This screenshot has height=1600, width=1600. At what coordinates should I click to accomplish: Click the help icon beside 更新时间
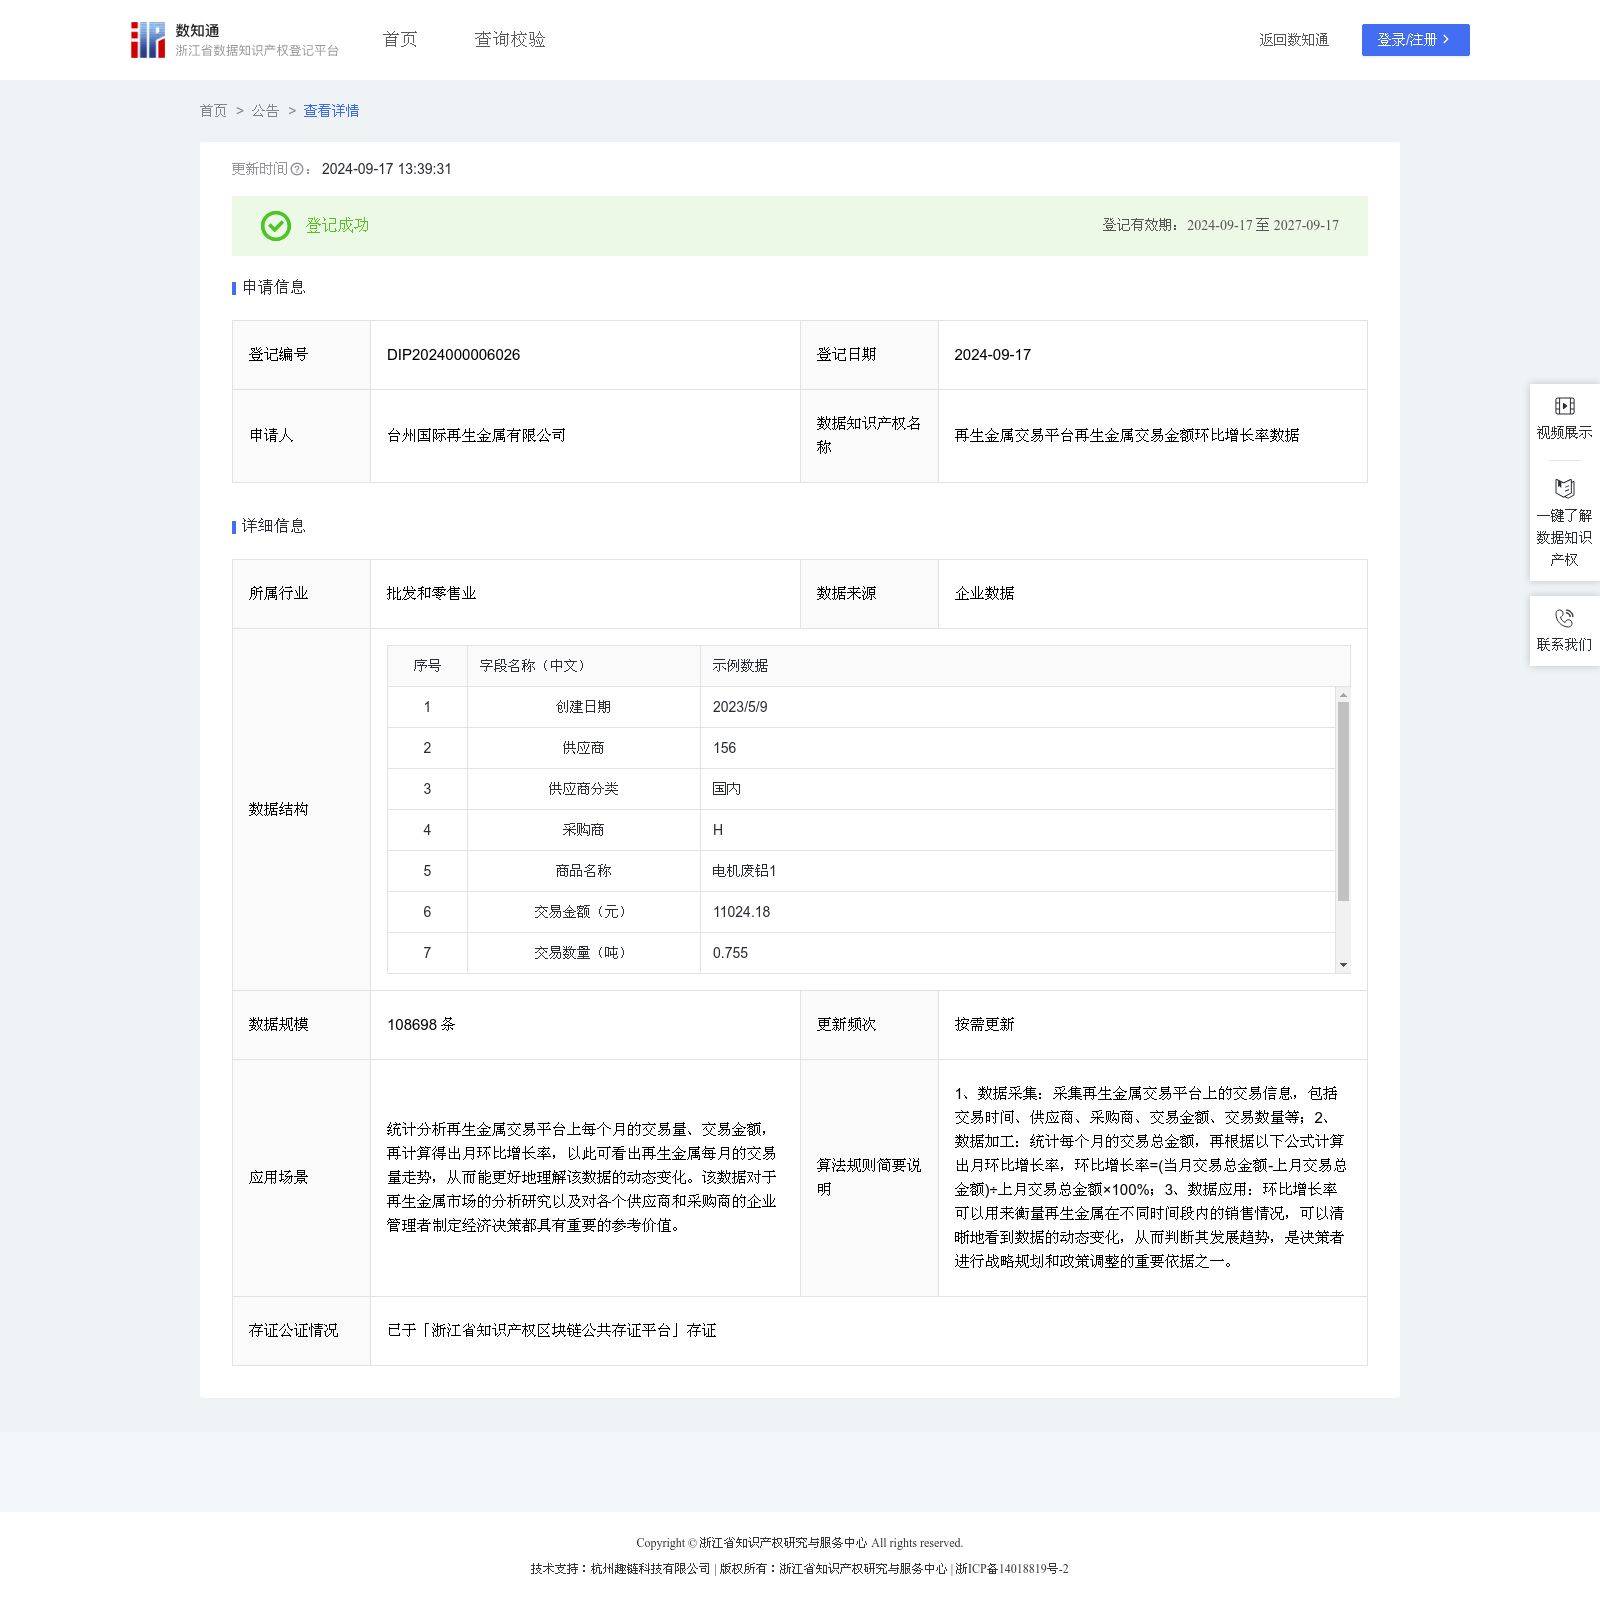pos(297,169)
